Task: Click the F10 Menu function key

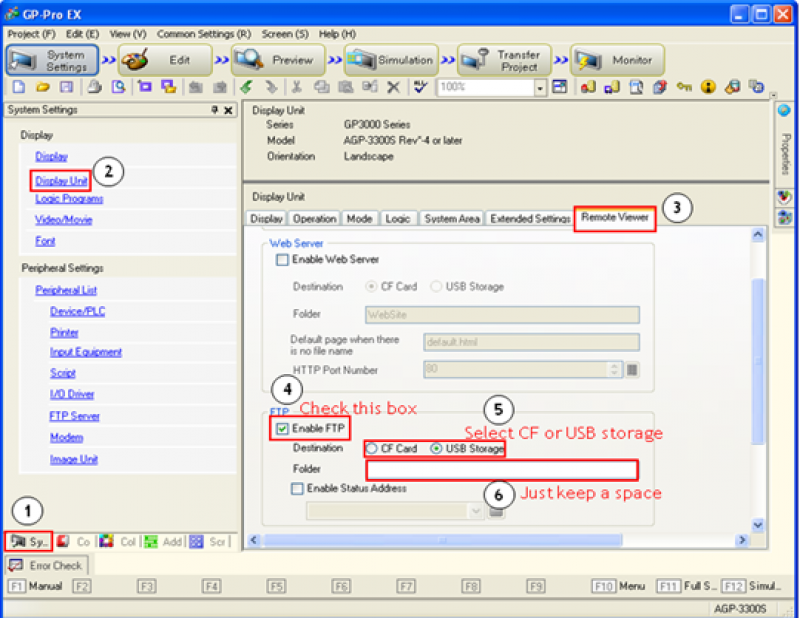Action: coord(618,586)
